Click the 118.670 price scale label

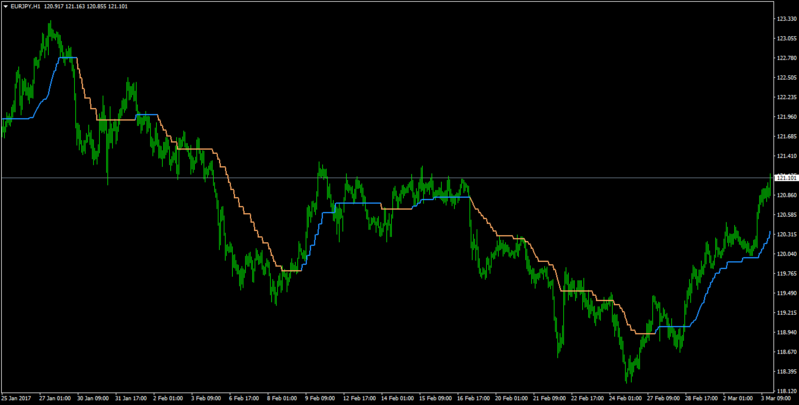tap(786, 352)
